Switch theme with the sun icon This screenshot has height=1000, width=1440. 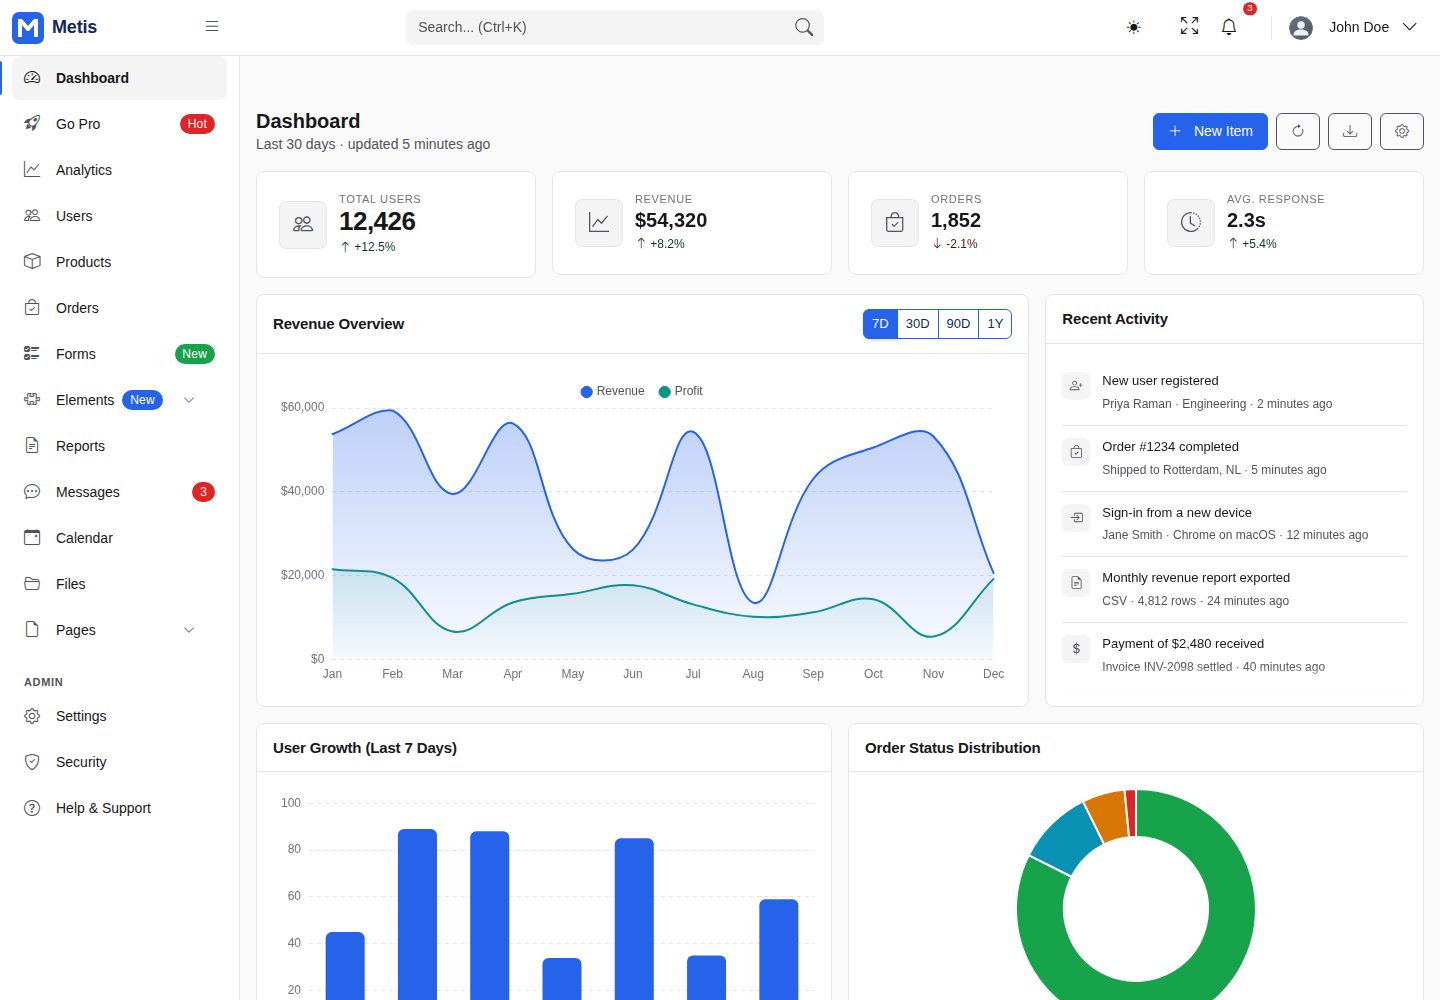(1133, 27)
